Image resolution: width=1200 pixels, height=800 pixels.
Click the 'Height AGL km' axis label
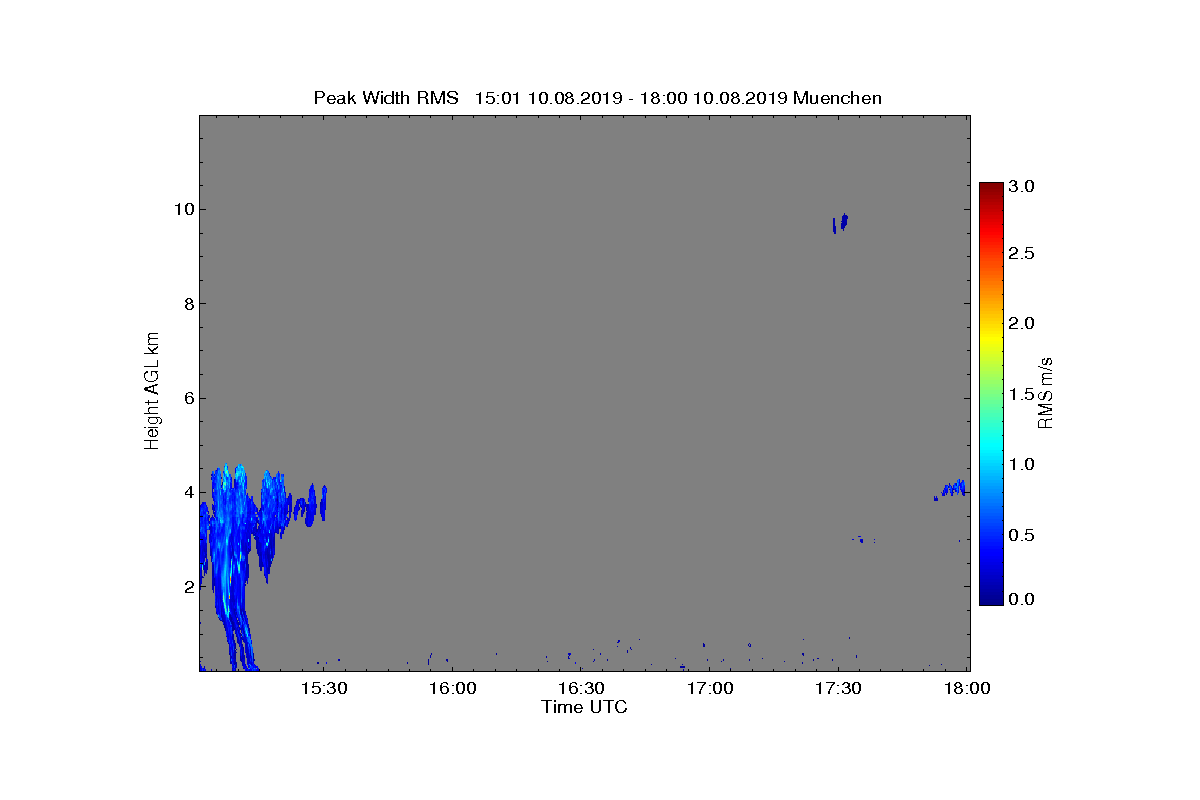pyautogui.click(x=152, y=392)
